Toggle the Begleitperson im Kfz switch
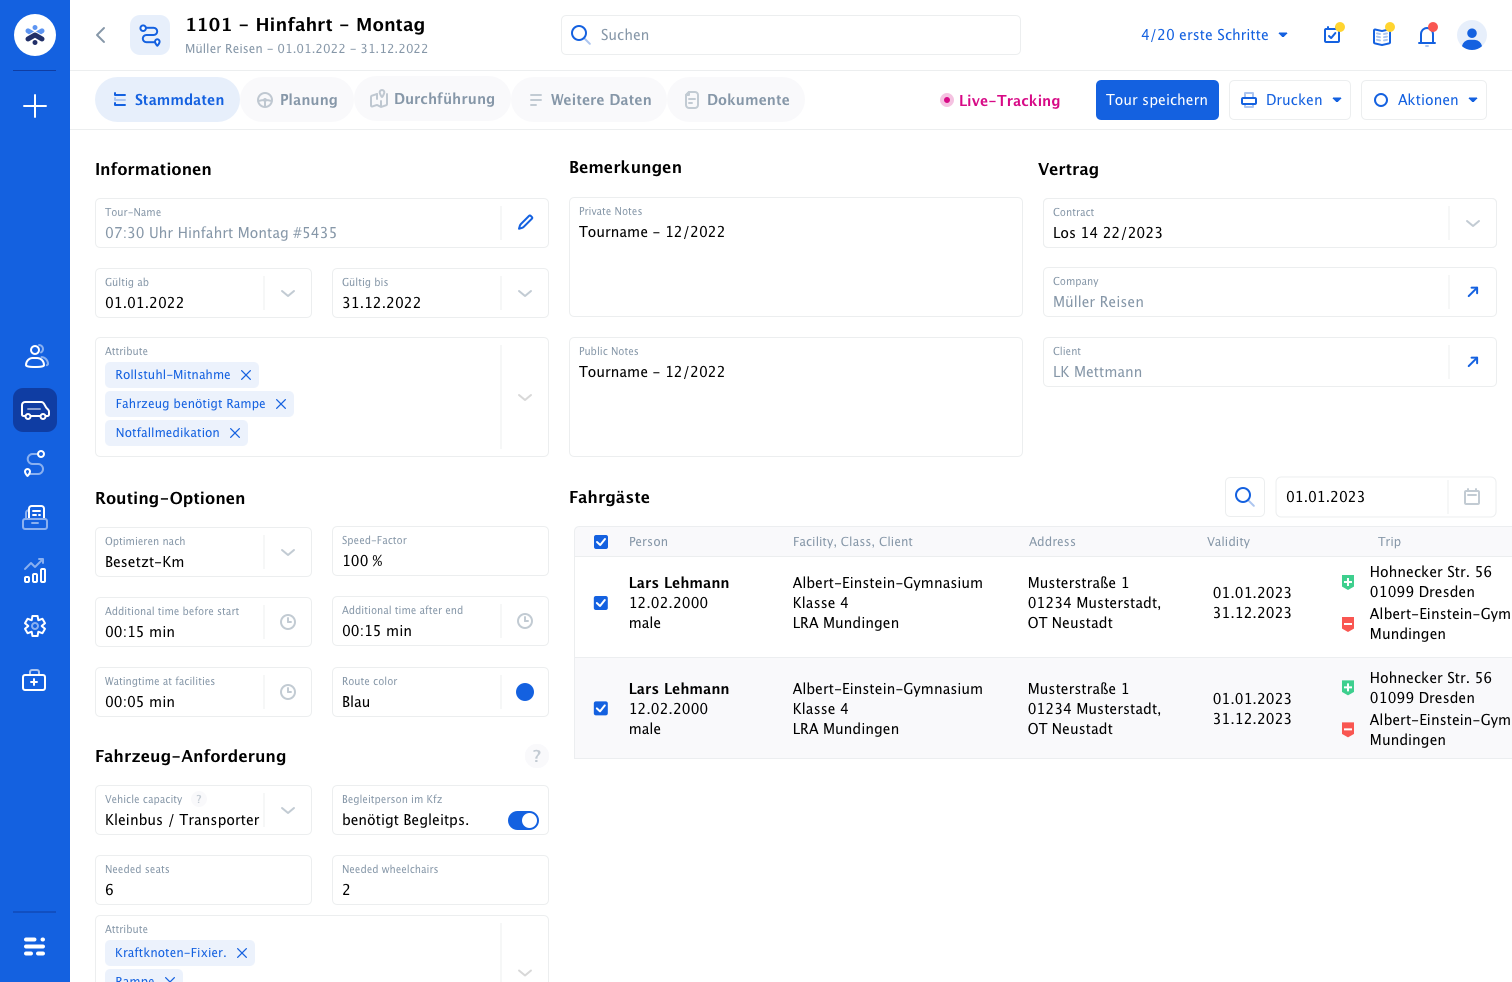This screenshot has height=982, width=1512. 523,821
